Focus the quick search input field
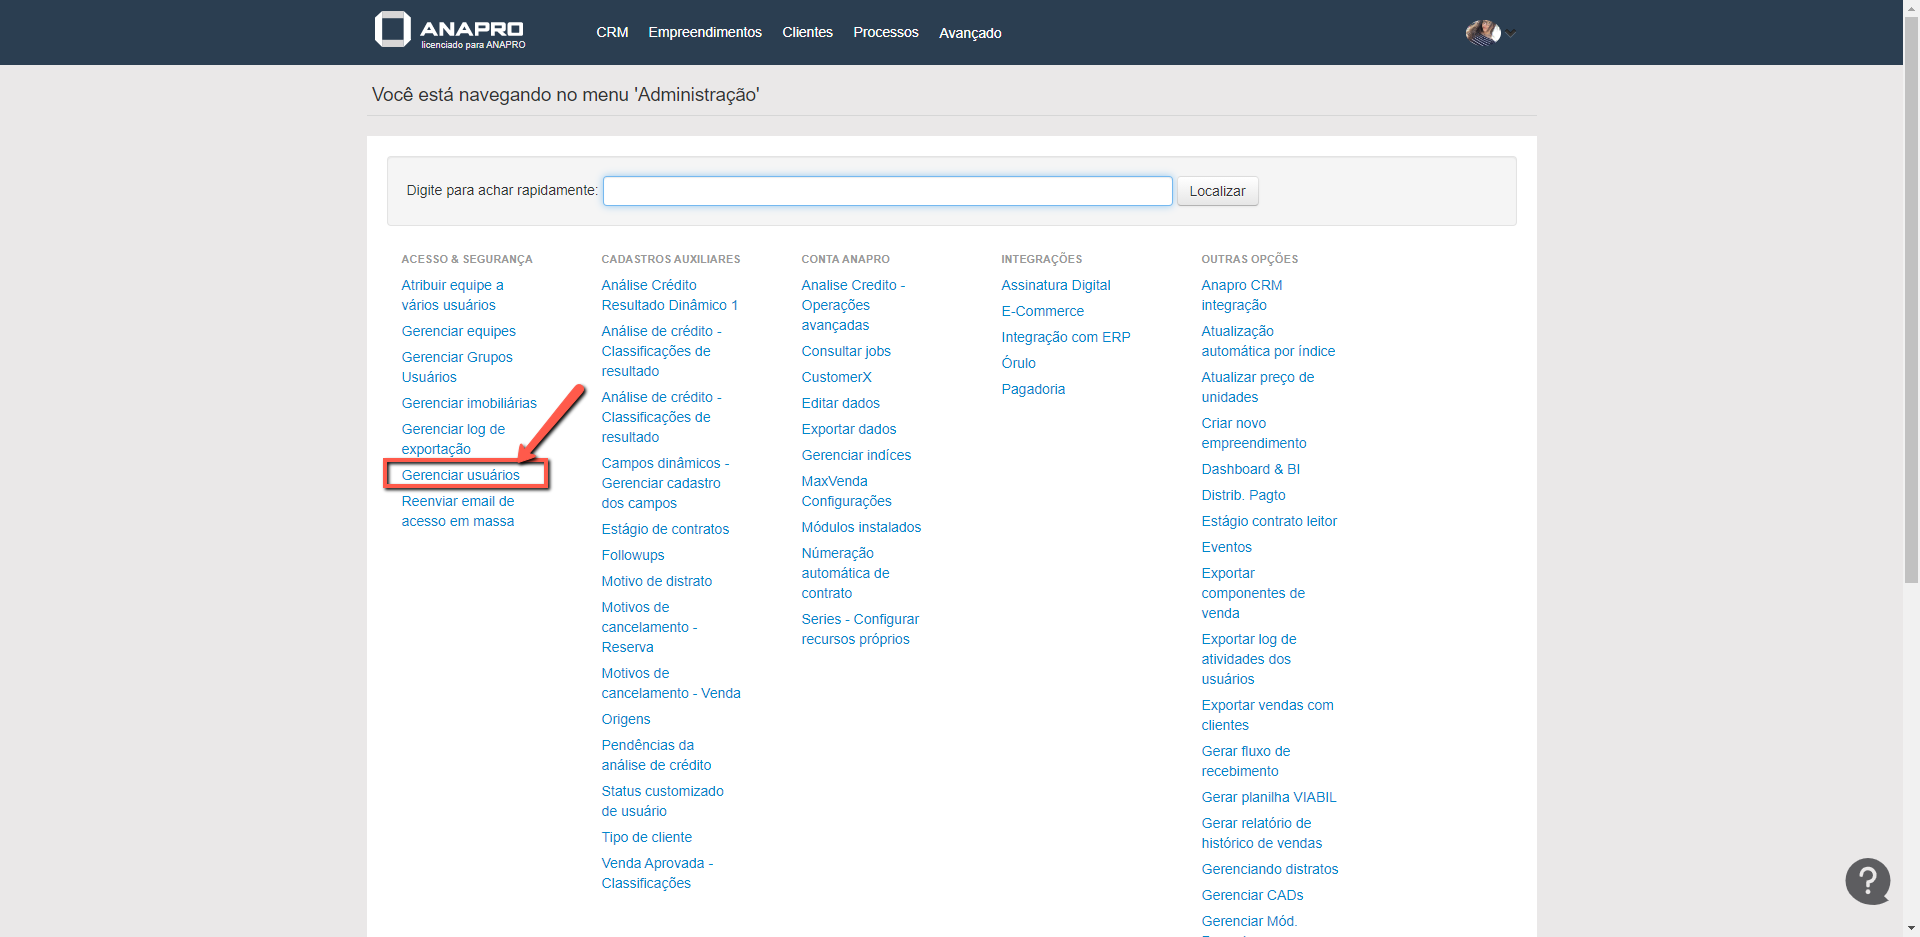This screenshot has height=937, width=1920. tap(887, 191)
